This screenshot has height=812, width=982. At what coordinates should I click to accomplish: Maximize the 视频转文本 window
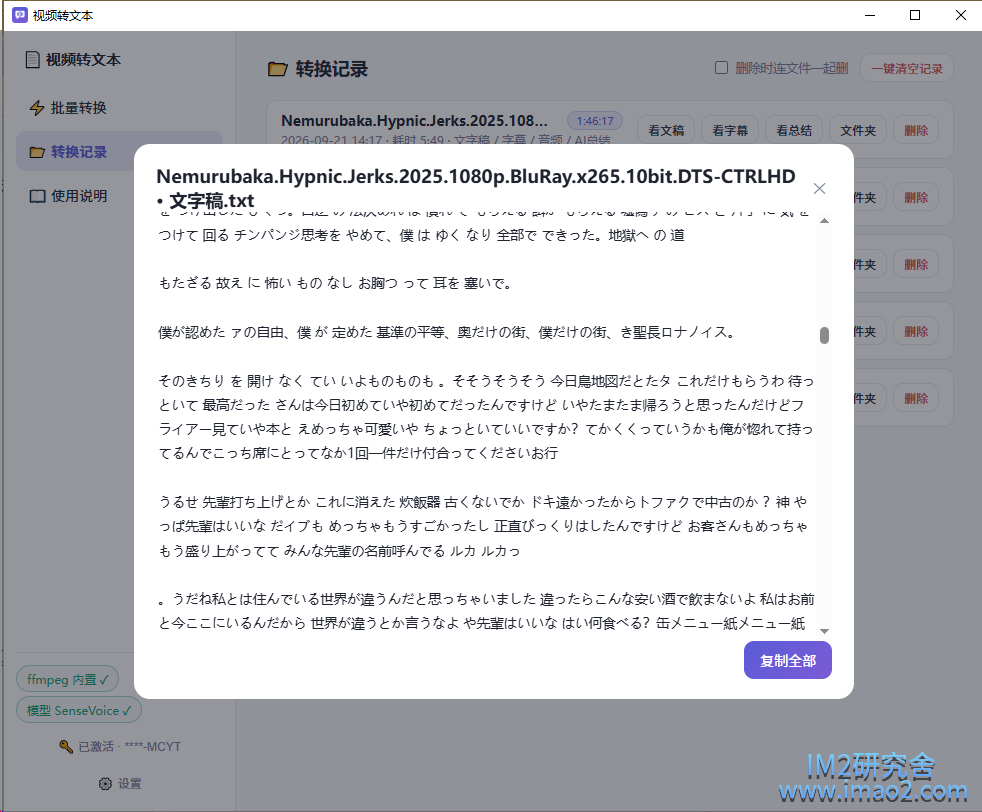915,15
